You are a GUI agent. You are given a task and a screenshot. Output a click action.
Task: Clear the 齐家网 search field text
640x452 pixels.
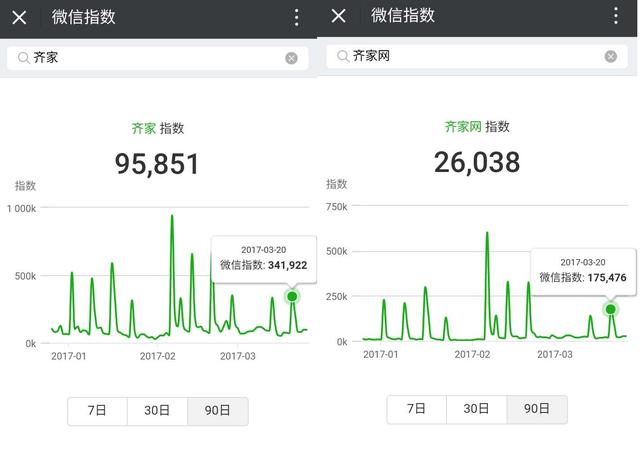coord(610,56)
